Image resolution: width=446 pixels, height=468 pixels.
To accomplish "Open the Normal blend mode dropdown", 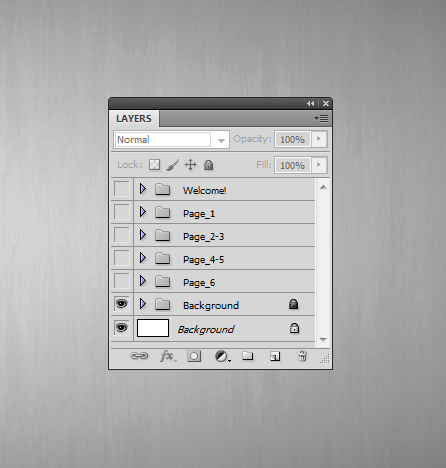I will [x=171, y=139].
